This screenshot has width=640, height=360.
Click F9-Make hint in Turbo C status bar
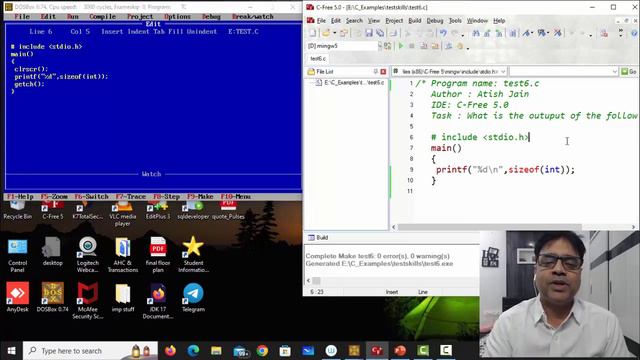200,196
